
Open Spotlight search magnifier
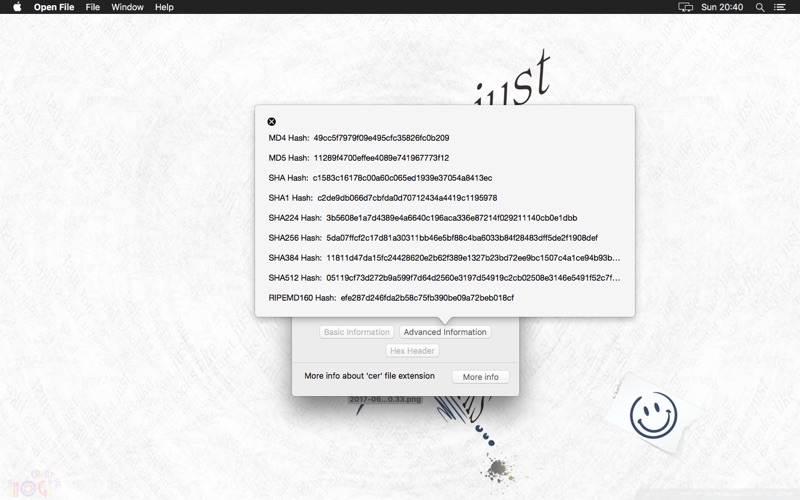click(760, 7)
